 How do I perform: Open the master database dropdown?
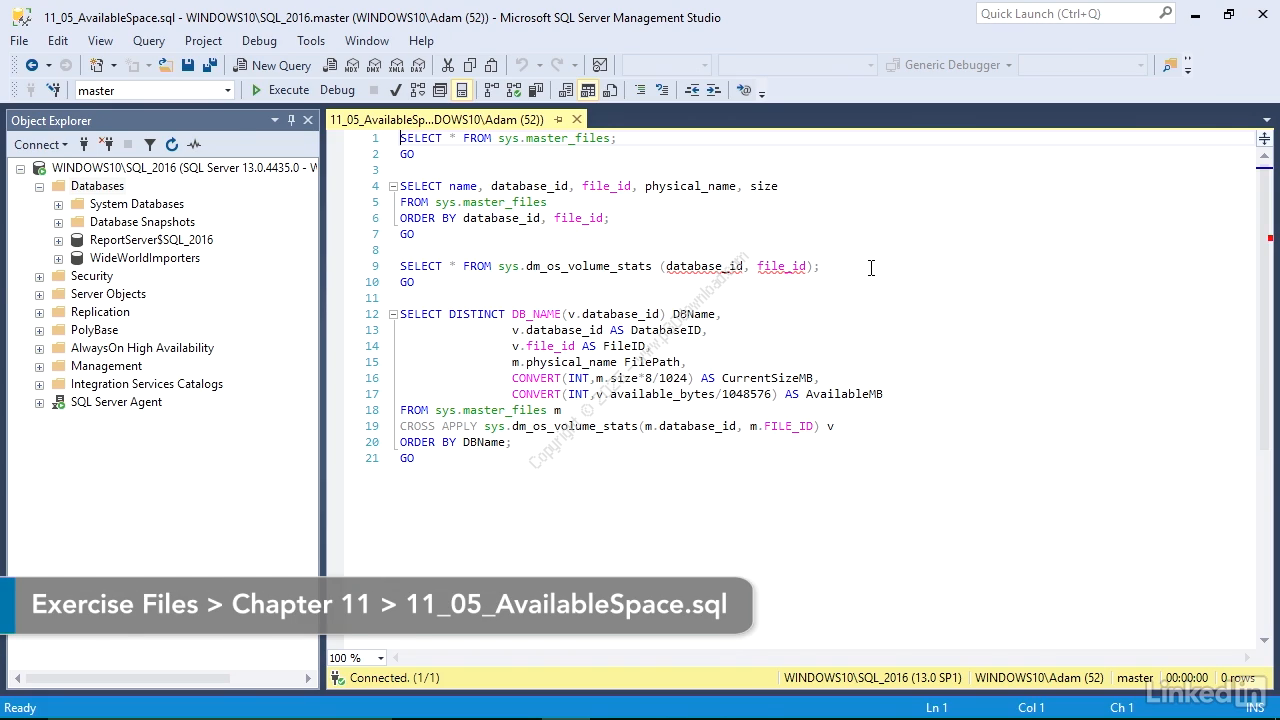[x=228, y=90]
